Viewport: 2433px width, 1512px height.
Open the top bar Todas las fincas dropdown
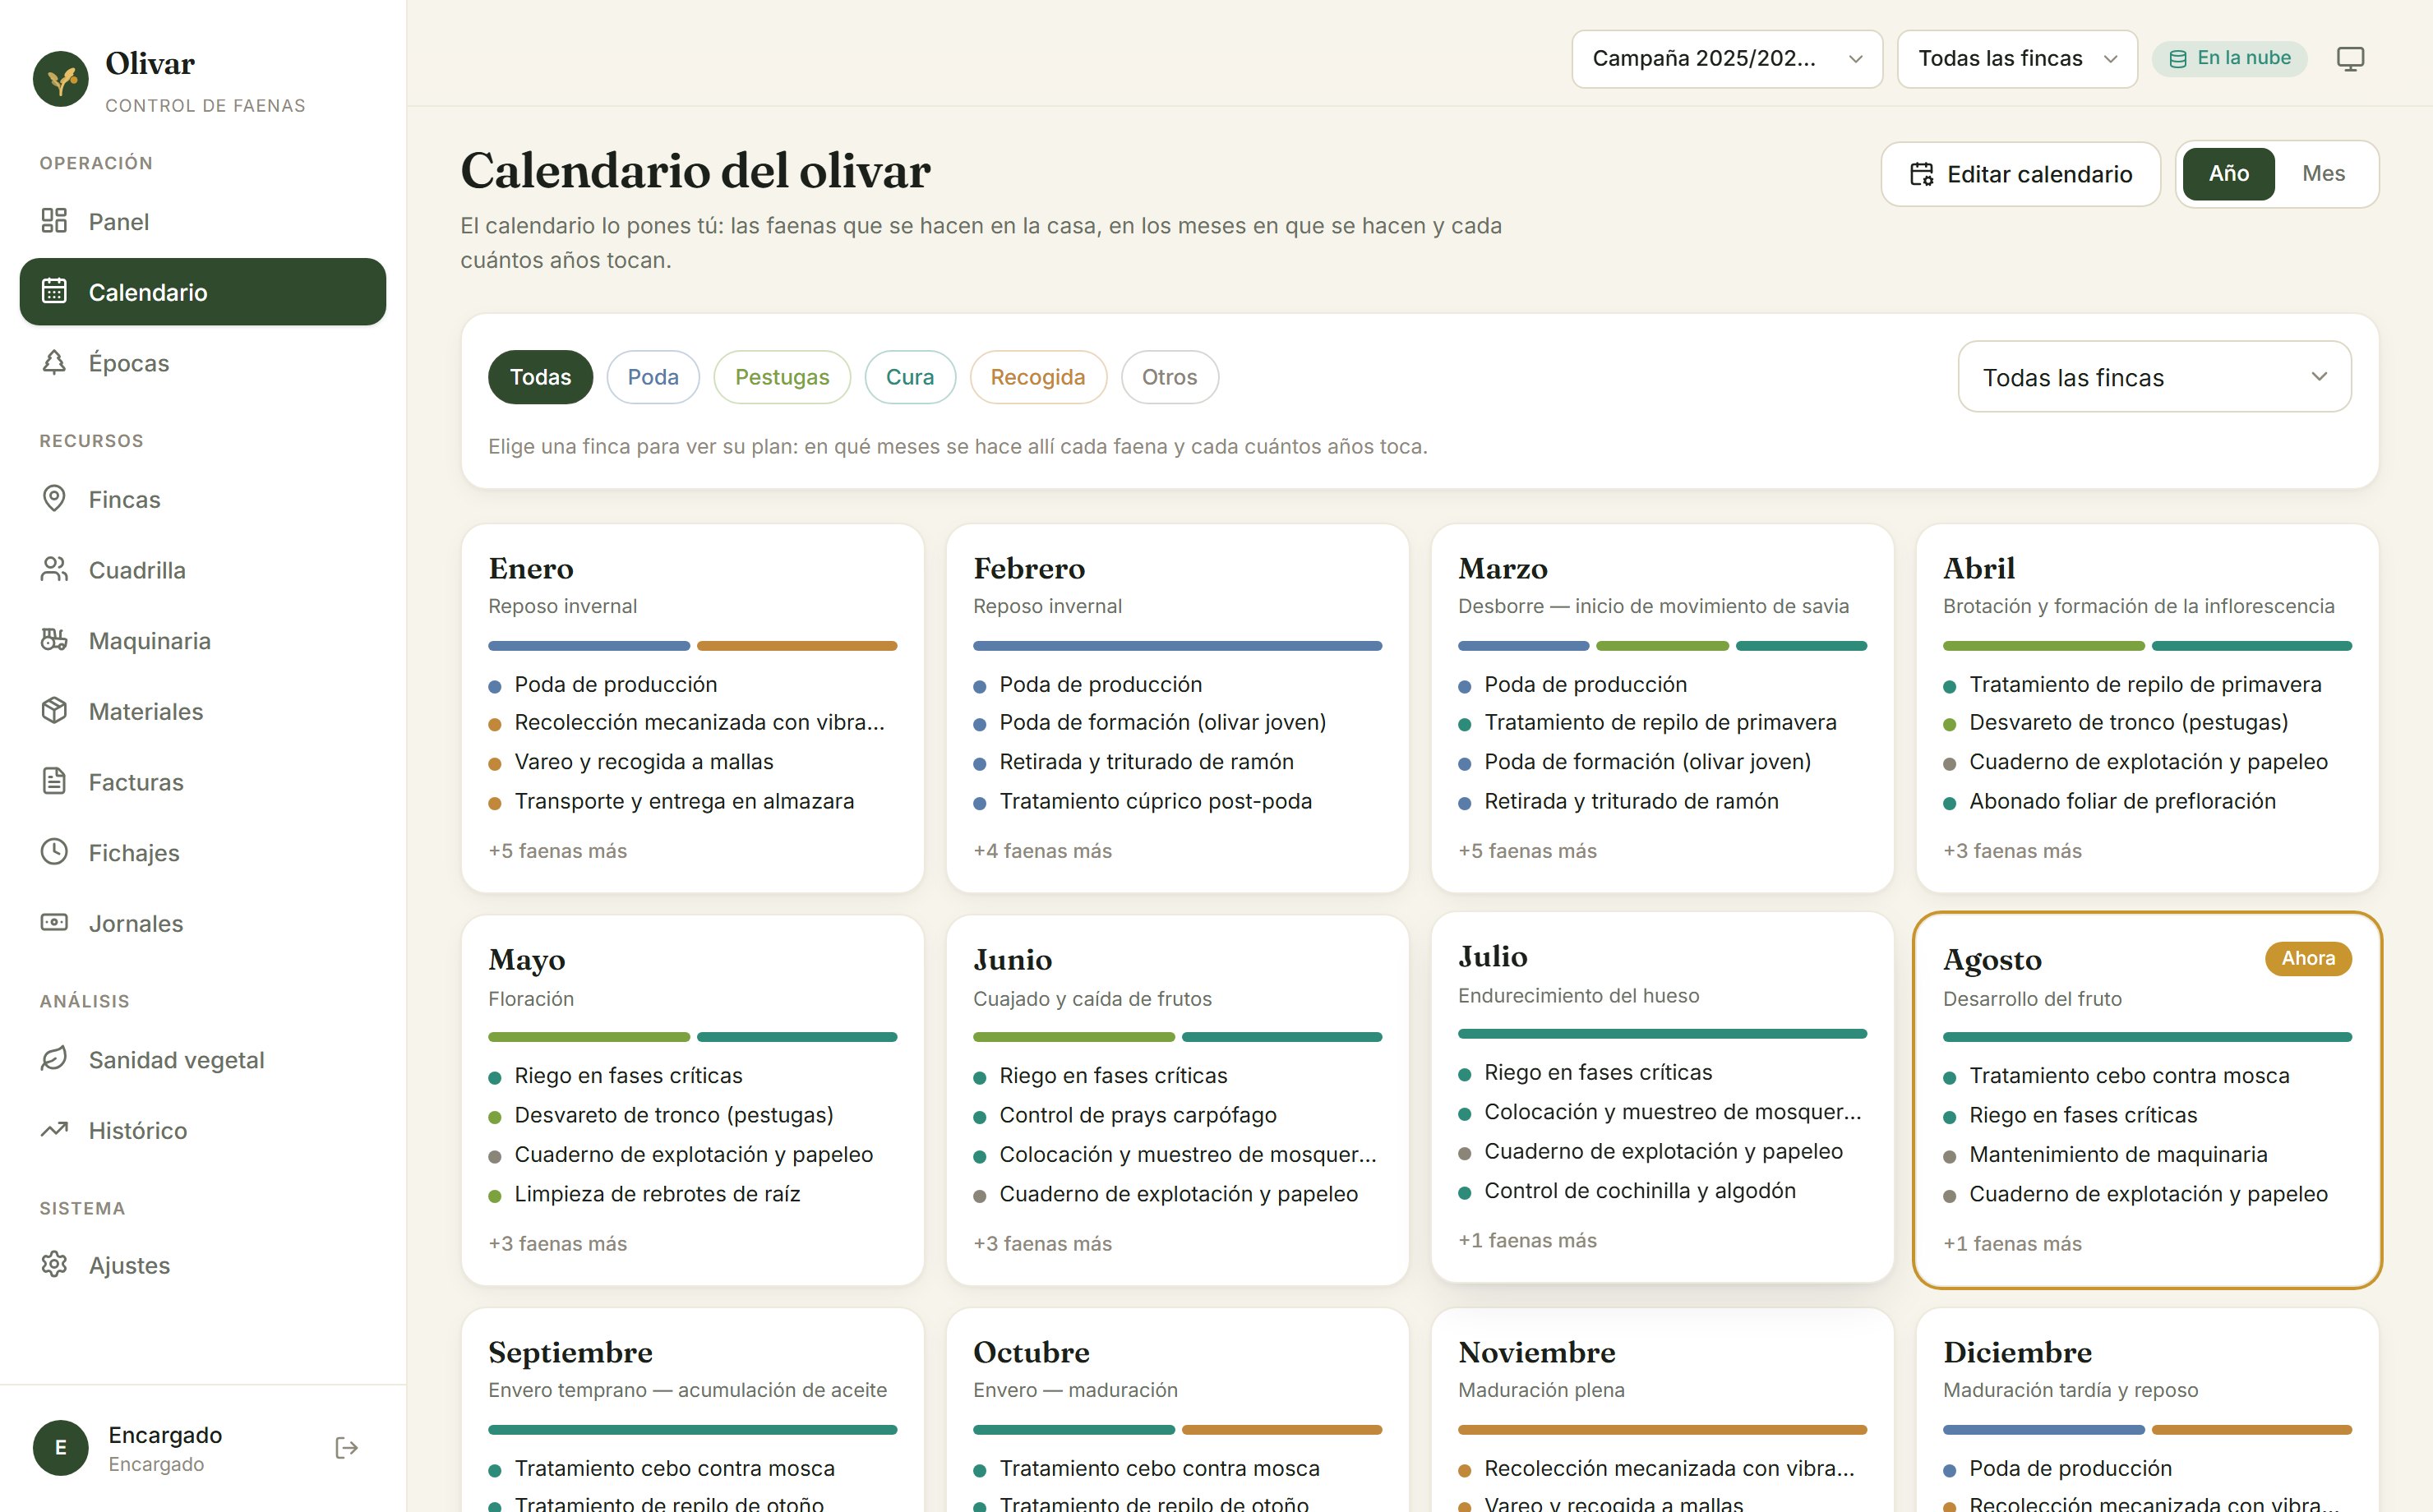tap(2017, 59)
